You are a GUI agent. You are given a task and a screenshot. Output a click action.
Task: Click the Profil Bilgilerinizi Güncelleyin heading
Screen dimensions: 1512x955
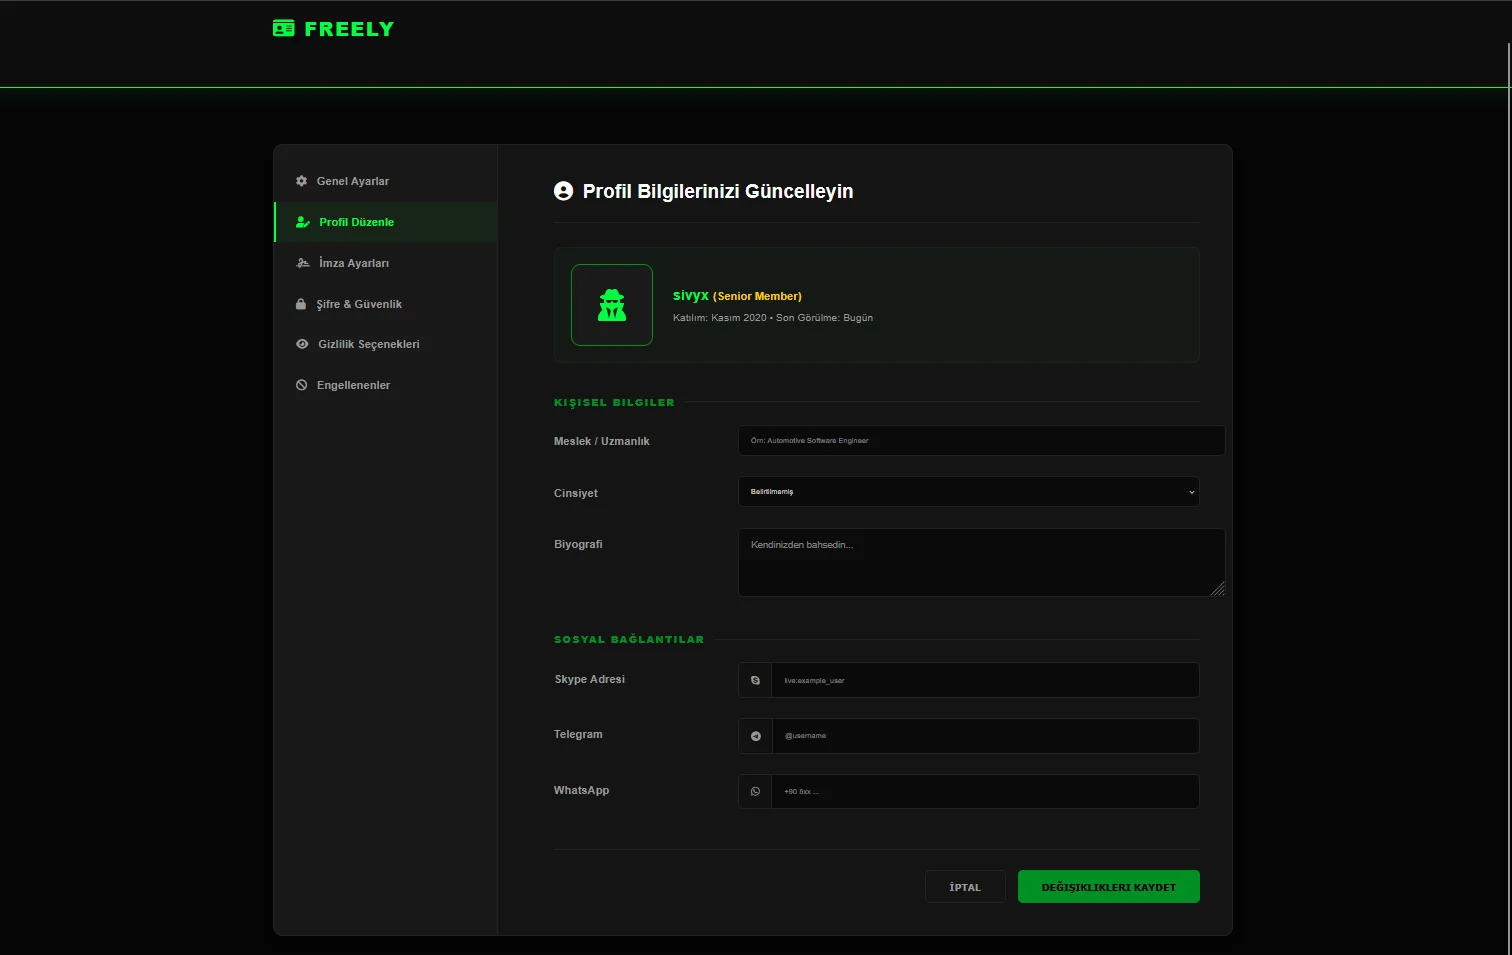click(718, 191)
